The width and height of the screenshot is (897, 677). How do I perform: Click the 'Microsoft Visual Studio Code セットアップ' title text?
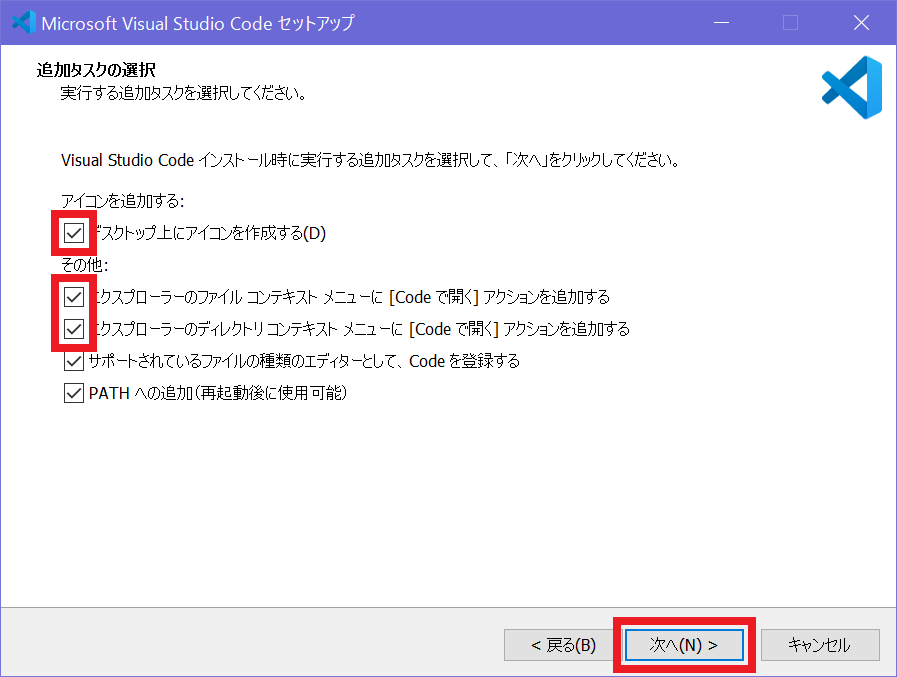(198, 22)
